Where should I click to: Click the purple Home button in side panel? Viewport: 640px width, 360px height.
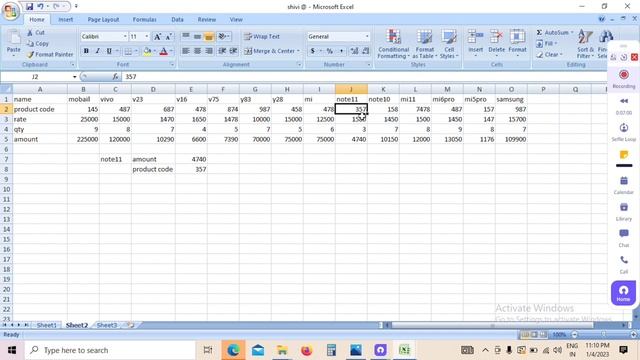[x=623, y=293]
